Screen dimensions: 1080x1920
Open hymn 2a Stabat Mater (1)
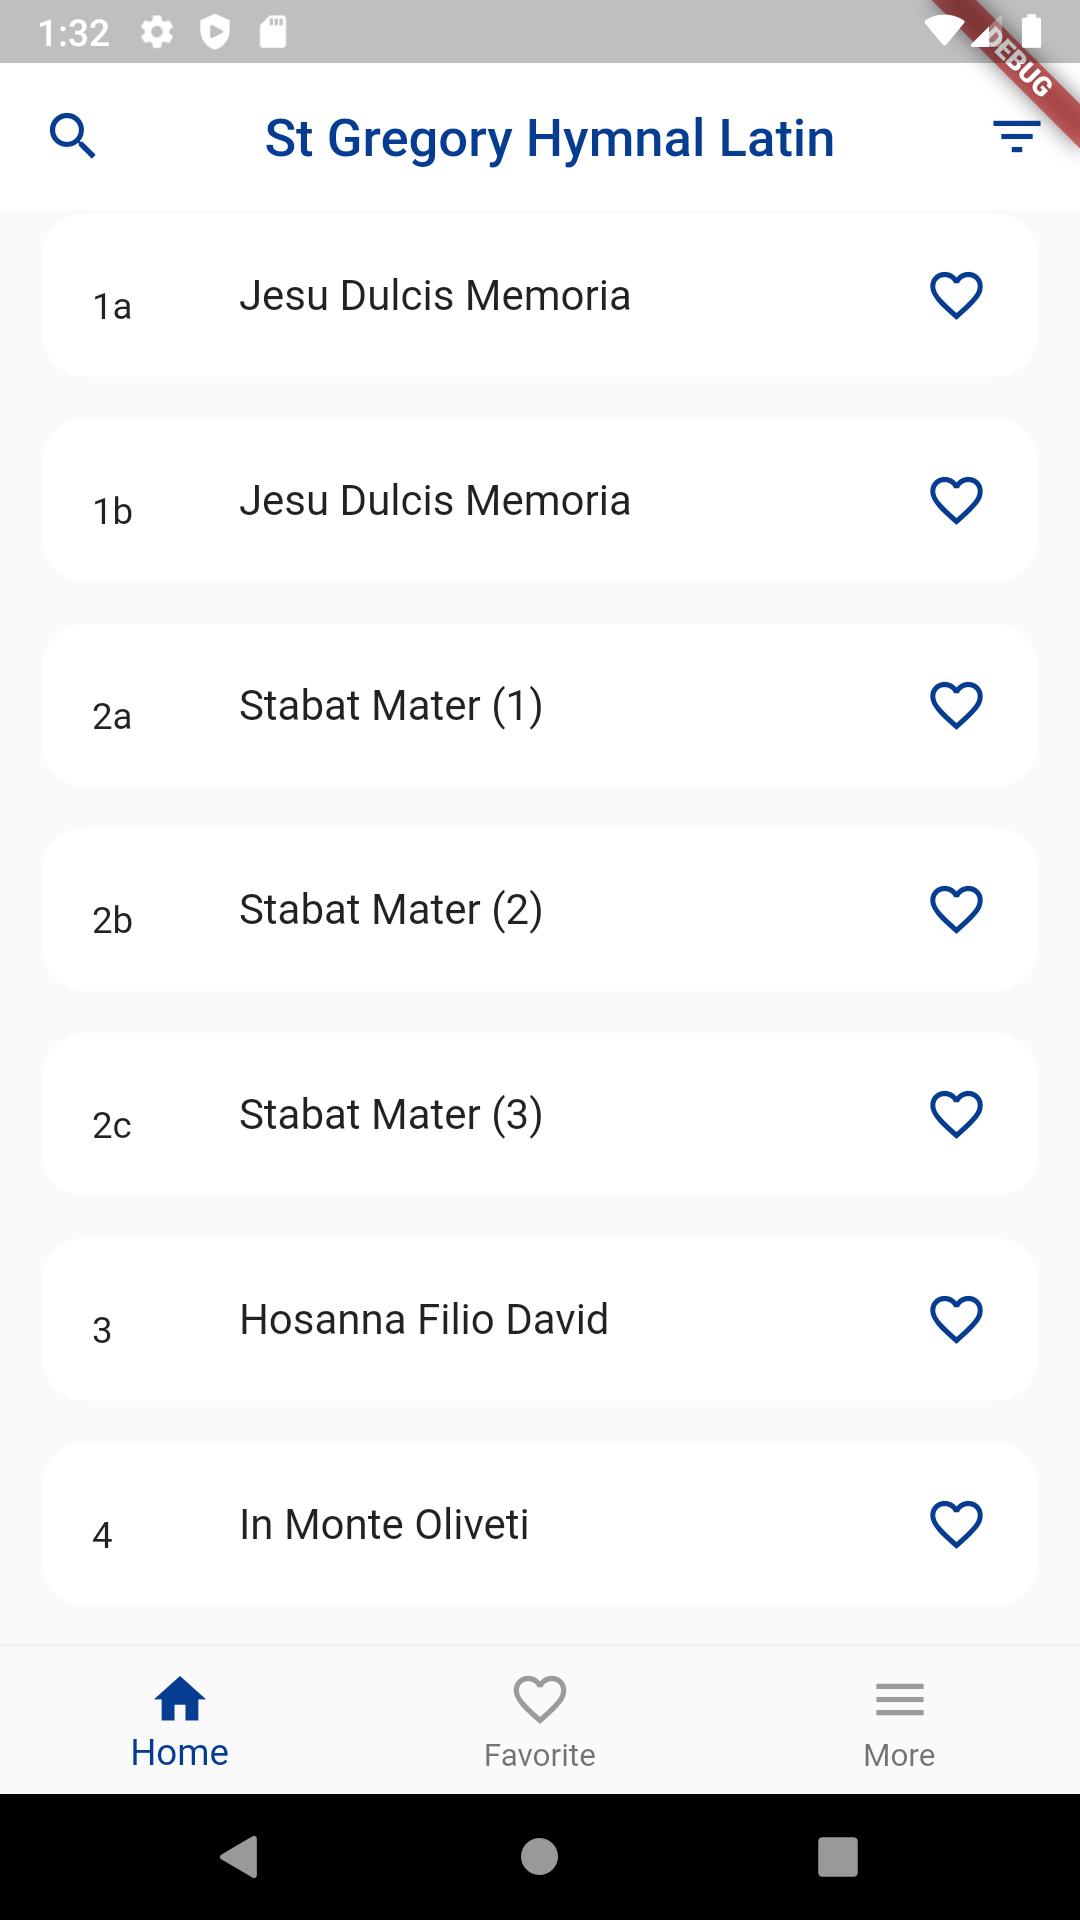(540, 706)
